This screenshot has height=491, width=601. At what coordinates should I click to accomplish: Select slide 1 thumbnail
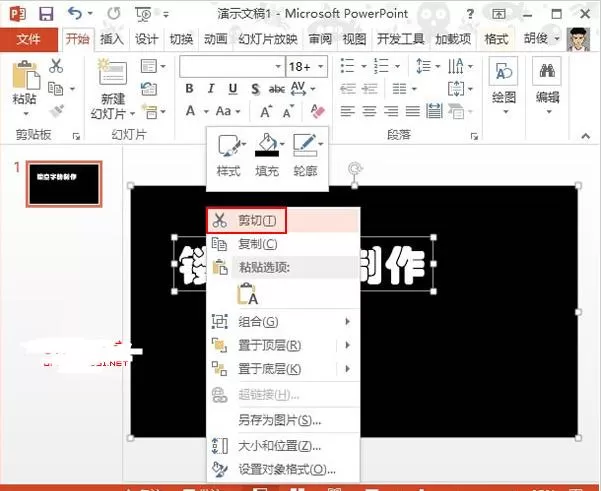[x=64, y=184]
